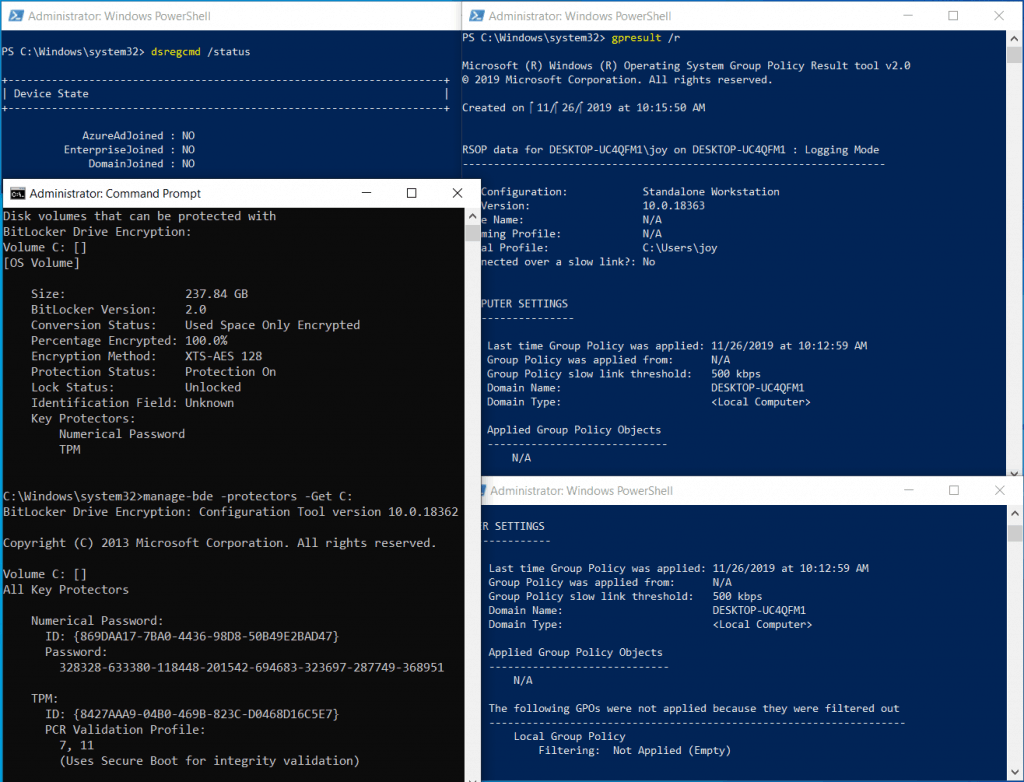
Task: Click the 'PCR Validation Profile:' label
Action: tap(125, 730)
